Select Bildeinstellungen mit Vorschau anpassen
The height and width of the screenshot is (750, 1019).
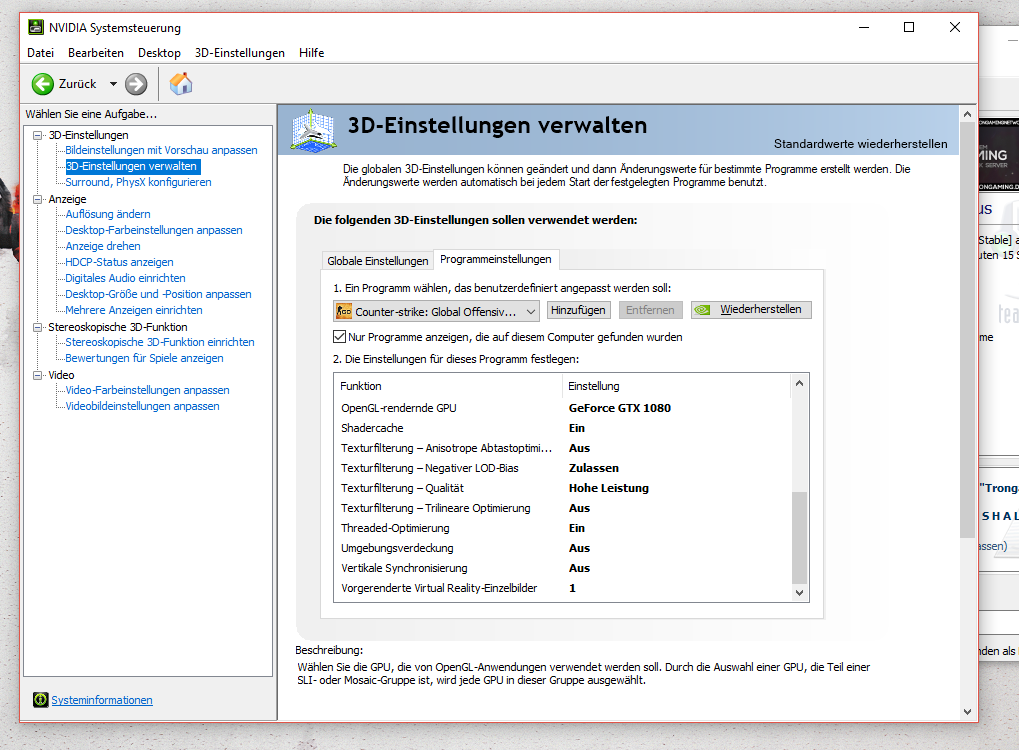pyautogui.click(x=161, y=150)
